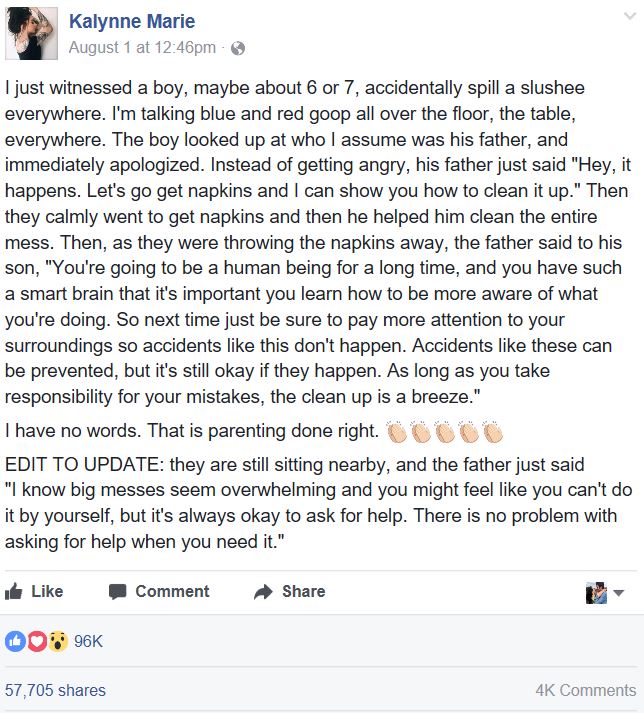Click the yellow Wow reaction icon
Viewport: 644px width, 713px height.
click(x=58, y=641)
